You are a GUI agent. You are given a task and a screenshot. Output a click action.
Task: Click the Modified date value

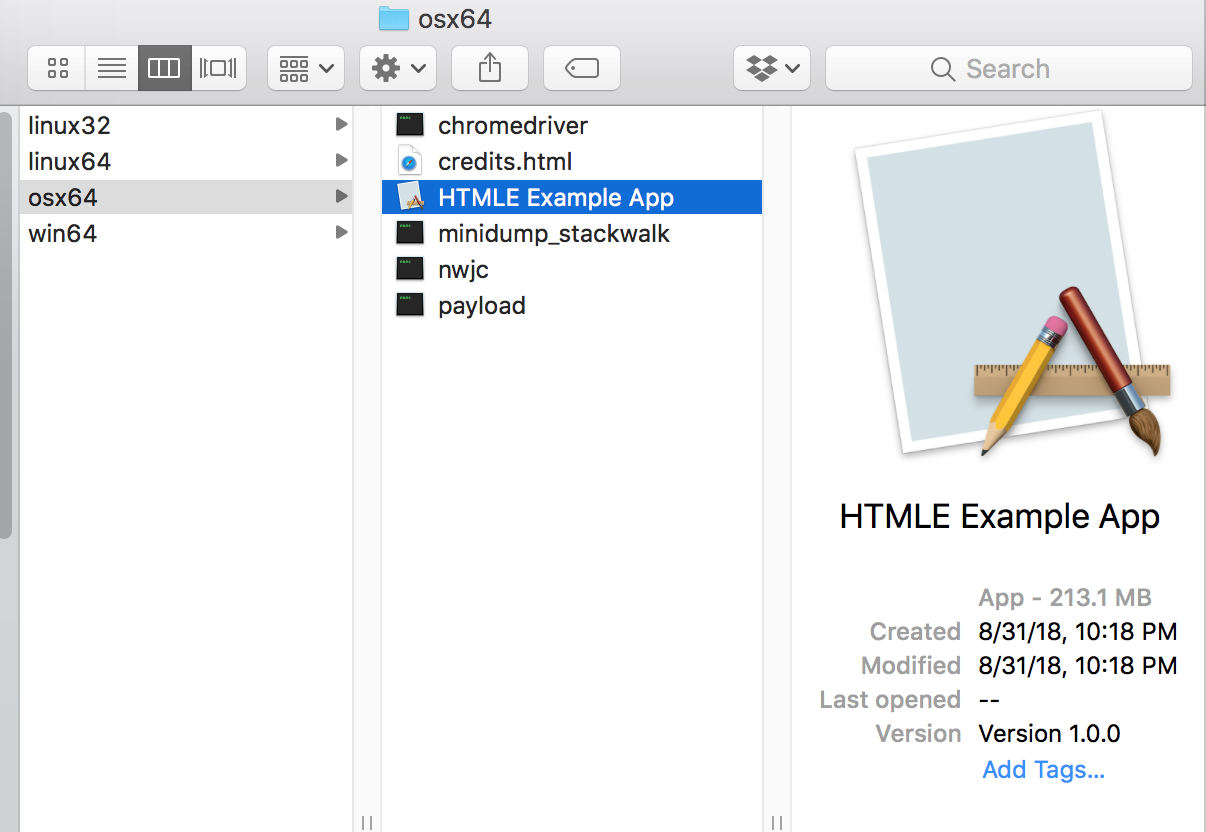pos(1078,666)
